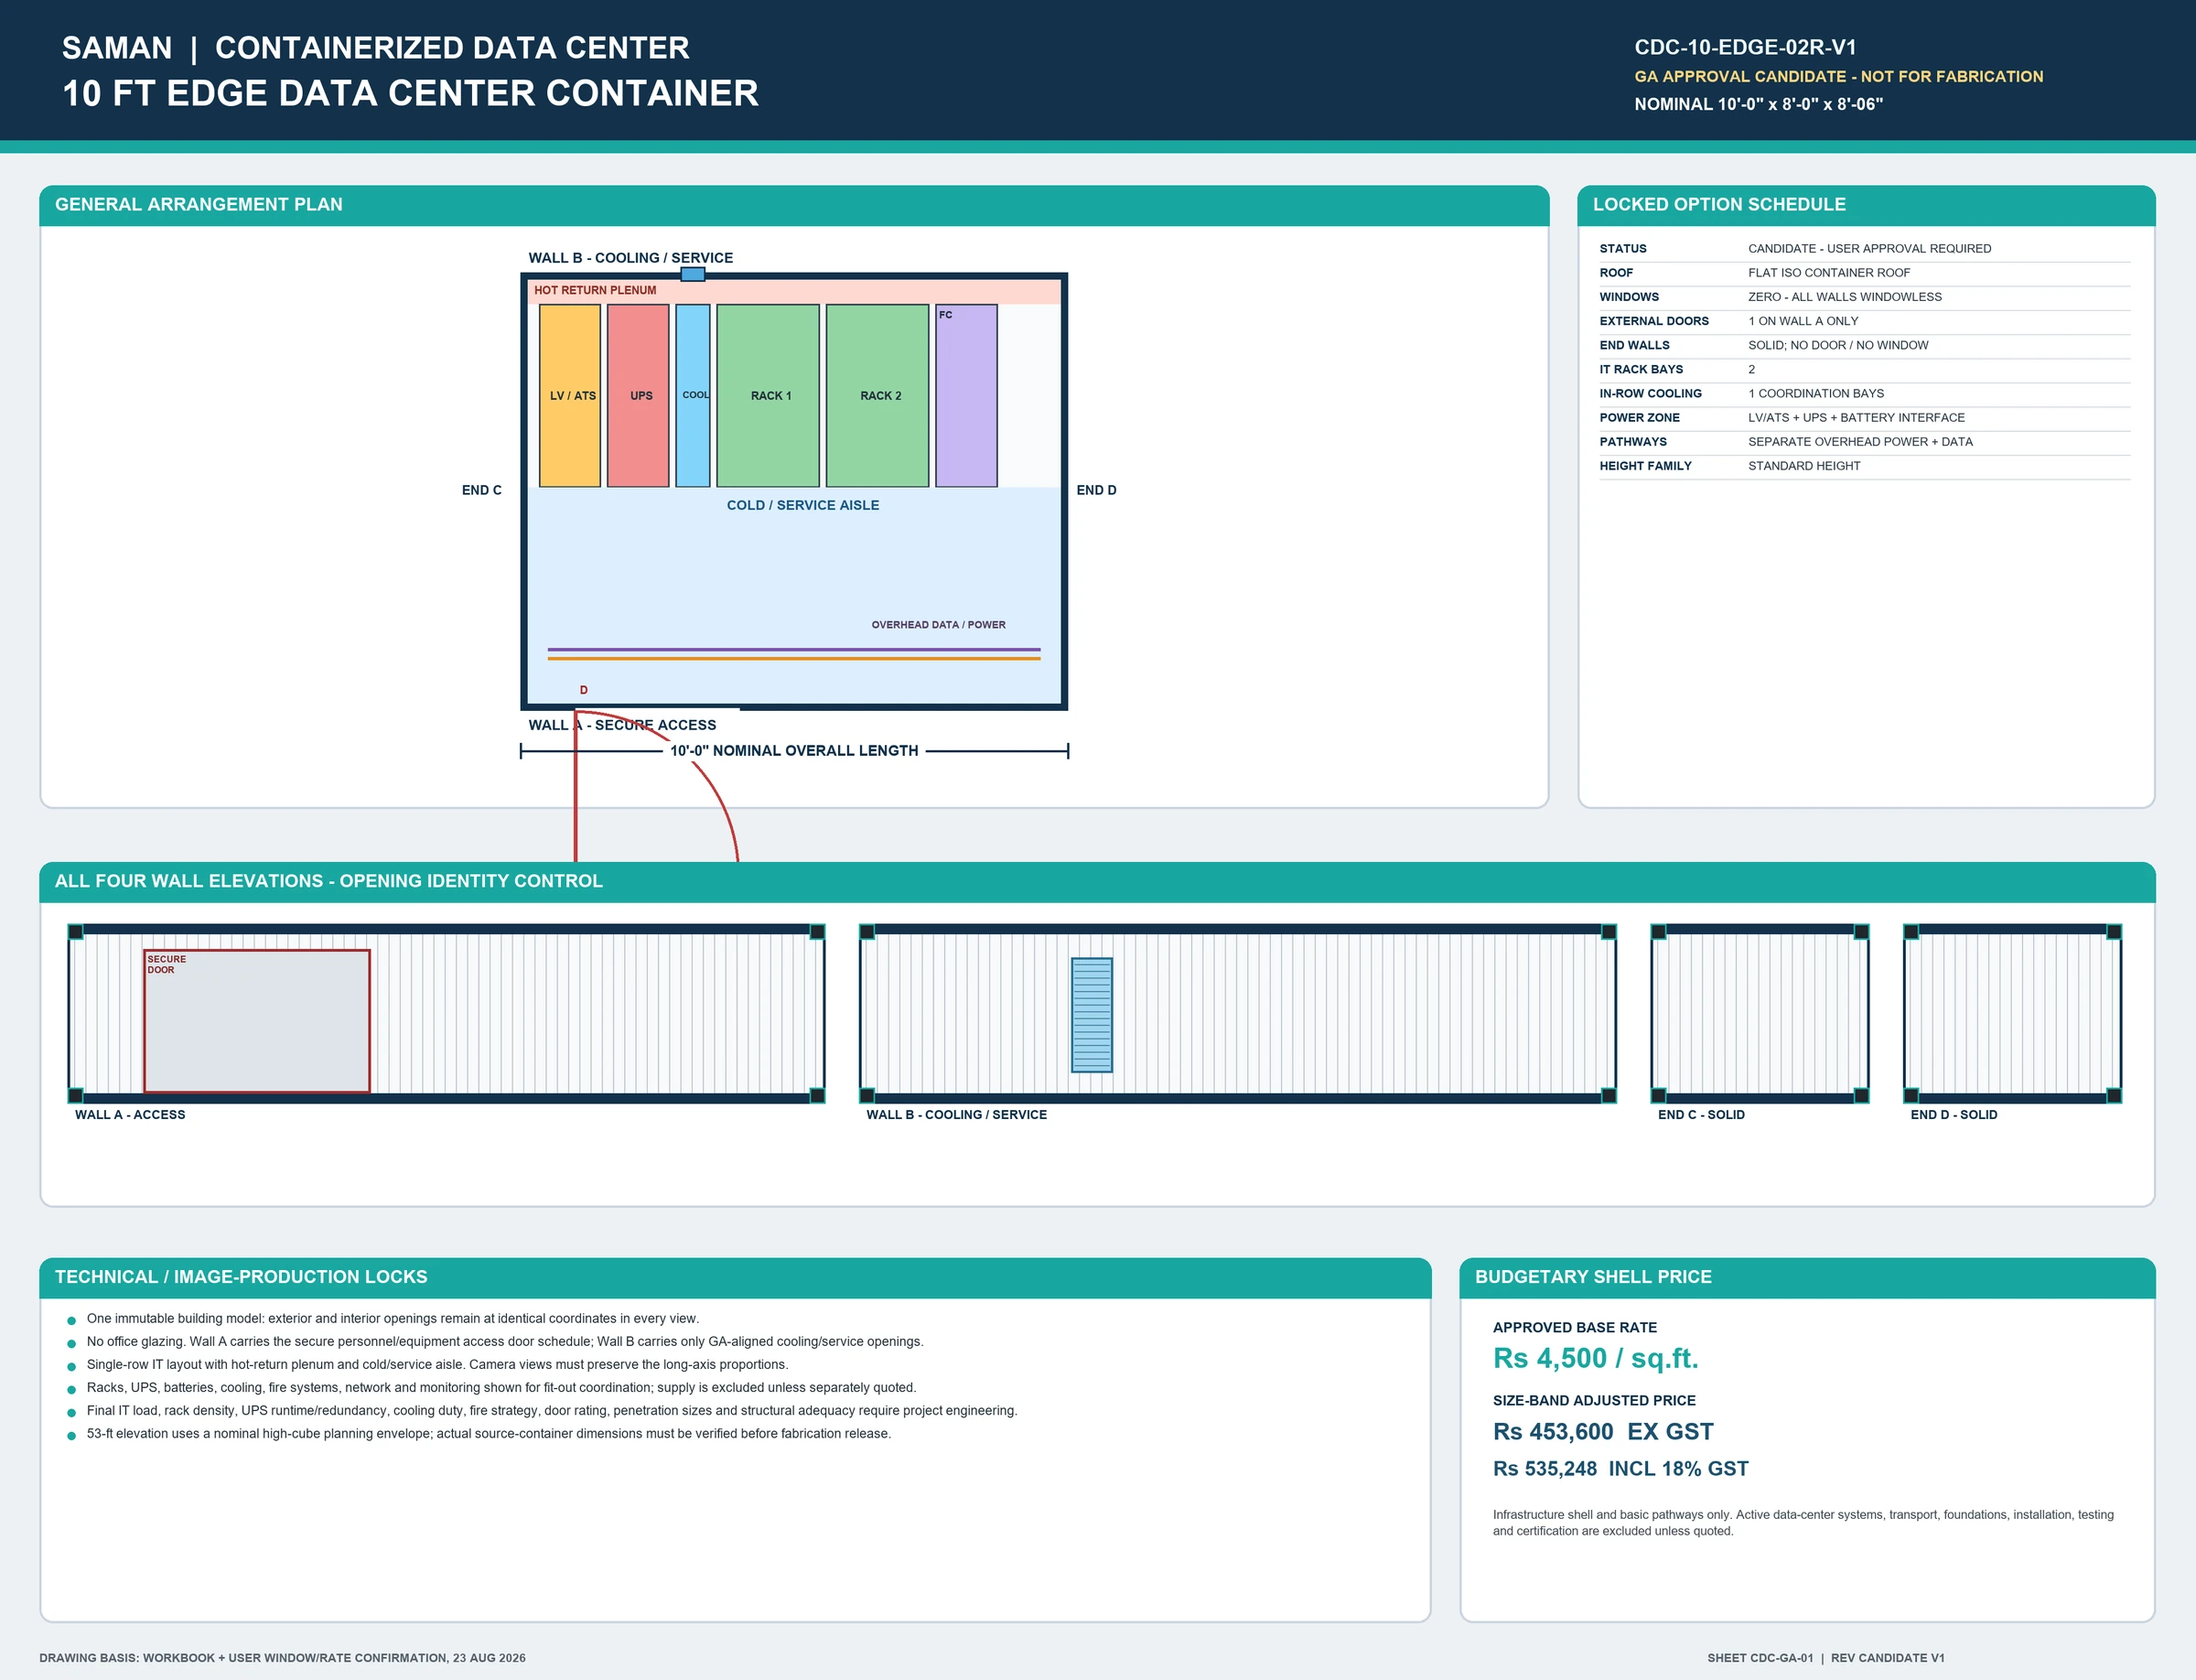Click the FLAT ISO CONTAINER ROOF value
2196x1680 pixels.
[x=1829, y=273]
